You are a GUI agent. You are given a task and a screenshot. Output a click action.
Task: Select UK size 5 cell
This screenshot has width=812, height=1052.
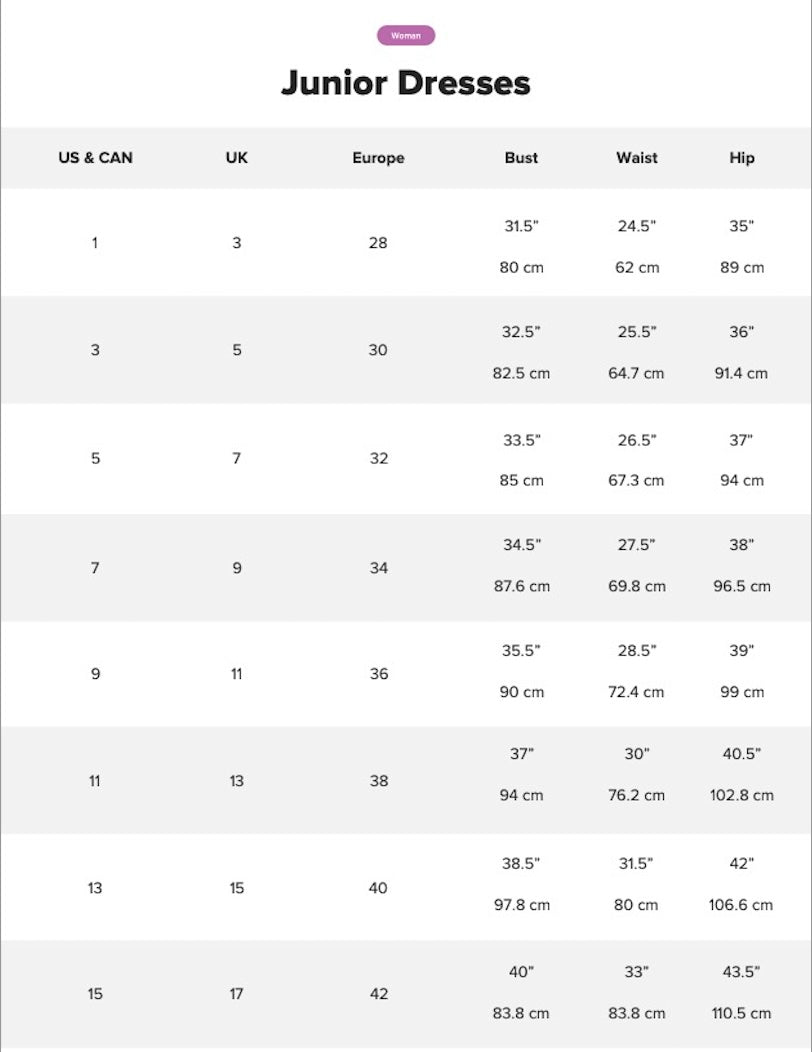coord(237,350)
